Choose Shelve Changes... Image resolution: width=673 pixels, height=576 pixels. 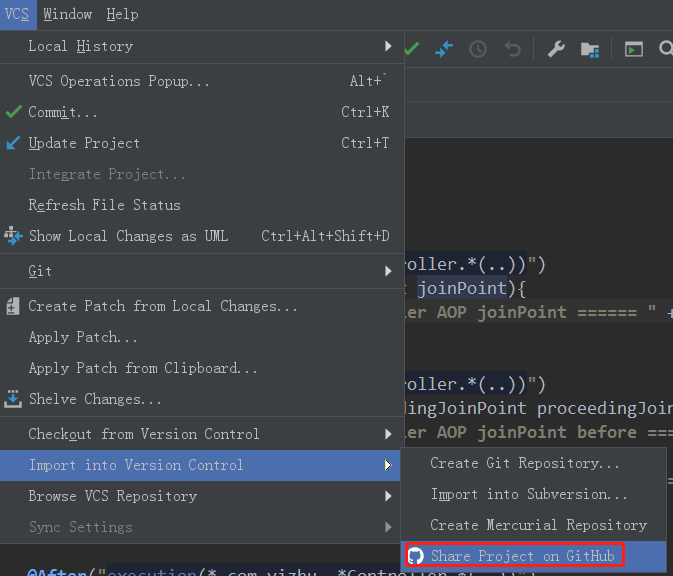(x=202, y=399)
